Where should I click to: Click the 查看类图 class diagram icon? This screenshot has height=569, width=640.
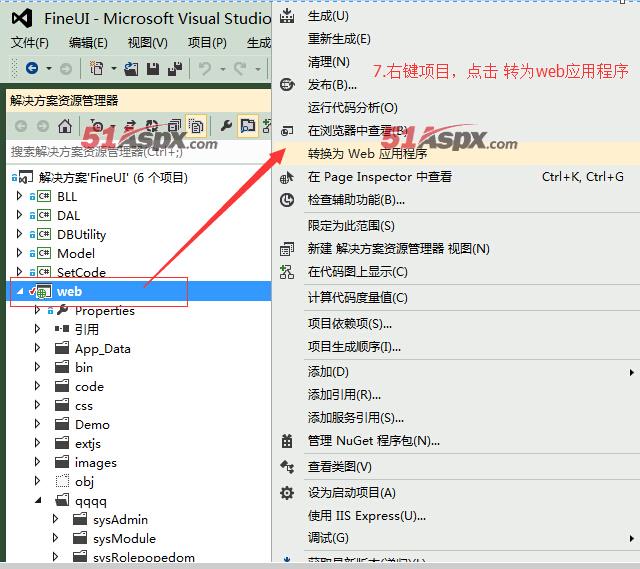287,467
